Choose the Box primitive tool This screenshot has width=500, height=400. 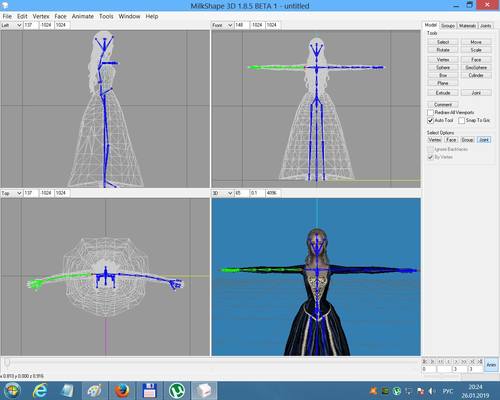tap(443, 75)
